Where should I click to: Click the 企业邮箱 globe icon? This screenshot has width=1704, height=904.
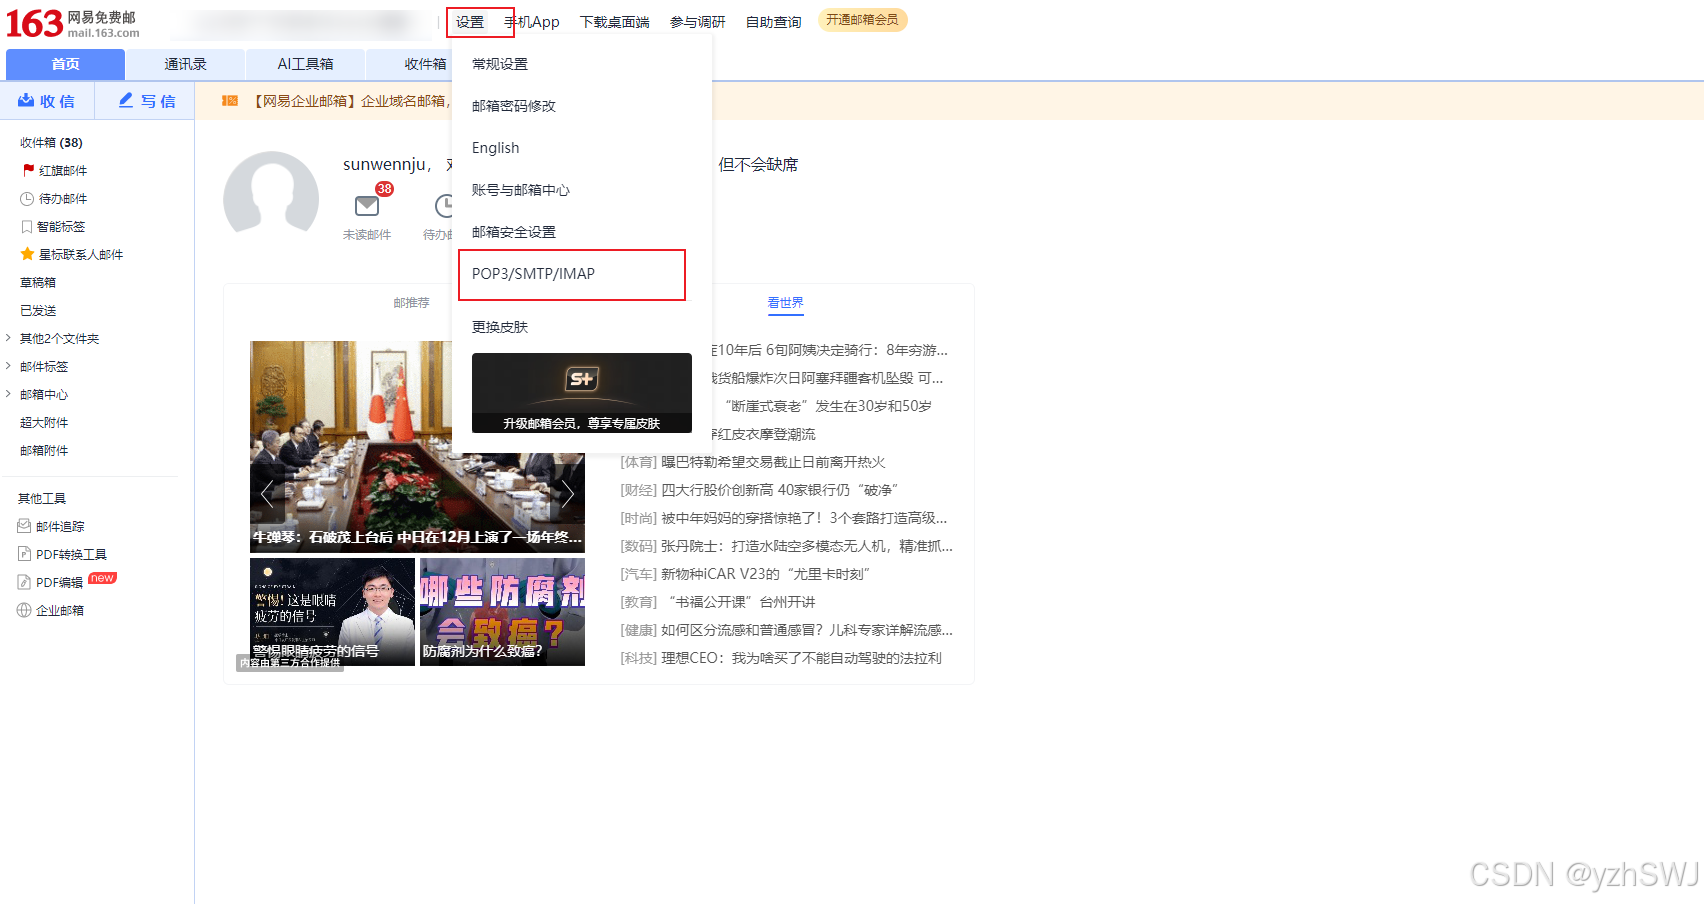[24, 609]
